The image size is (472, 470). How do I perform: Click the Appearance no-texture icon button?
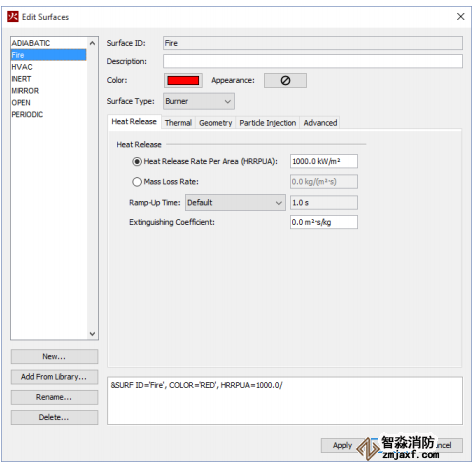coord(285,80)
